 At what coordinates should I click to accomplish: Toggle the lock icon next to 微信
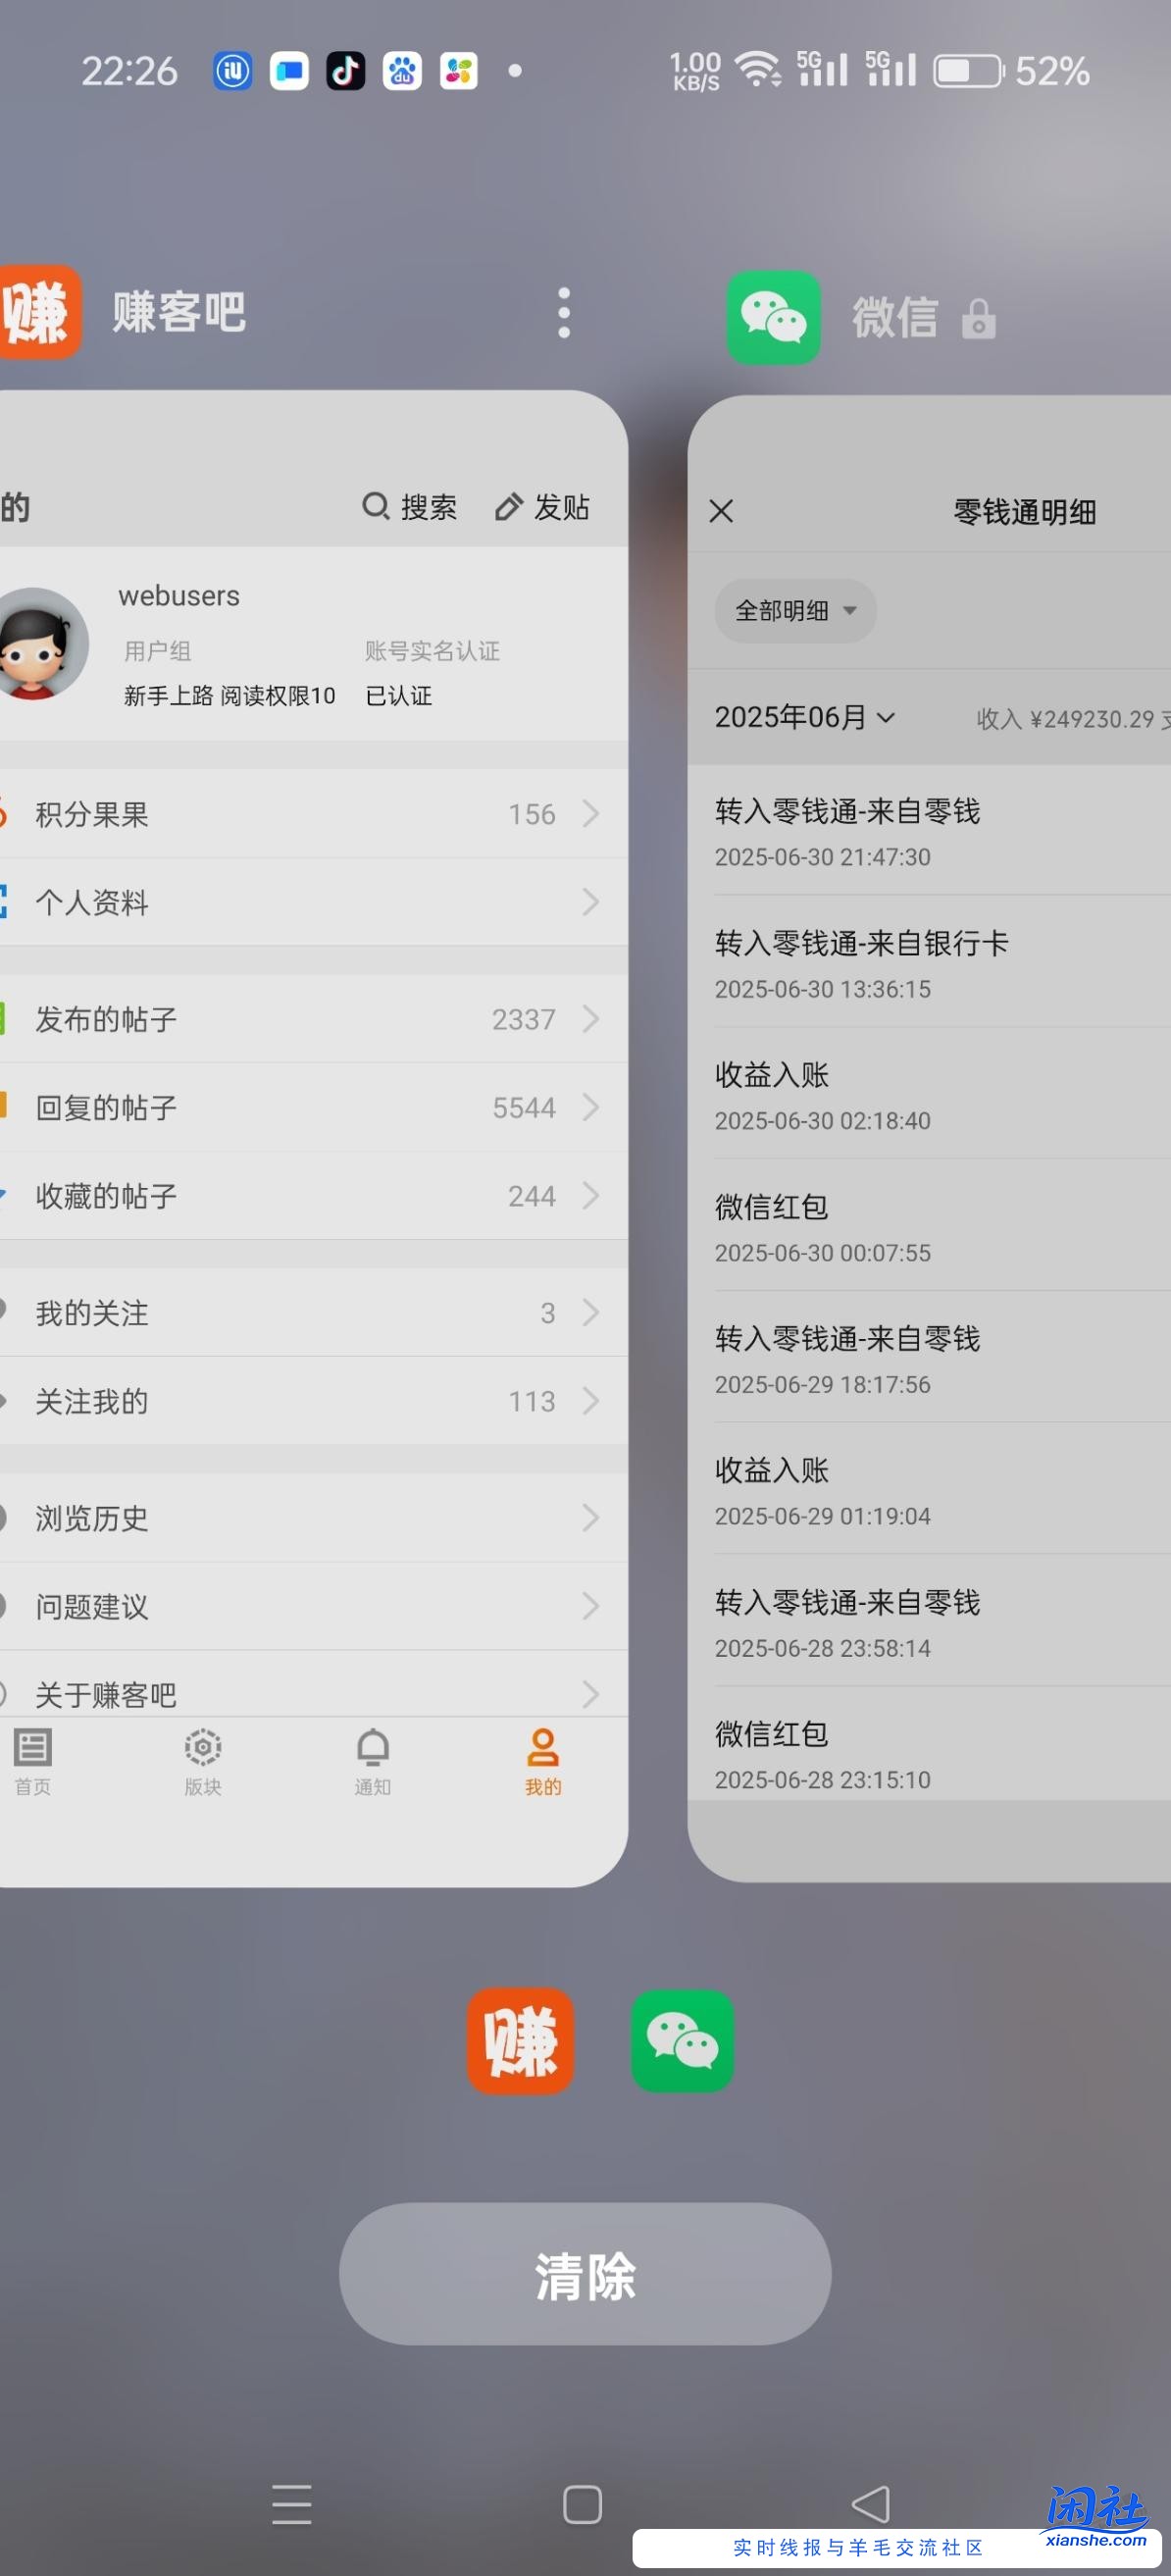[978, 320]
